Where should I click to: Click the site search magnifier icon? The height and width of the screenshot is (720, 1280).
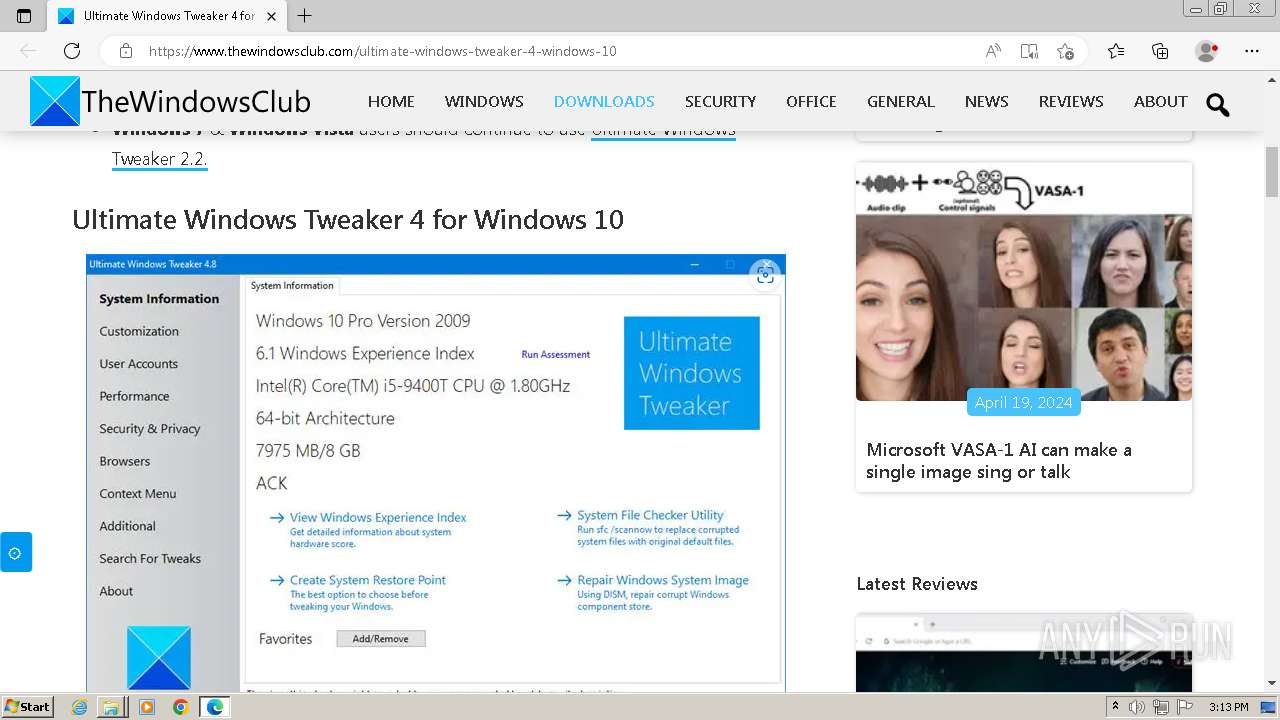pos(1217,104)
